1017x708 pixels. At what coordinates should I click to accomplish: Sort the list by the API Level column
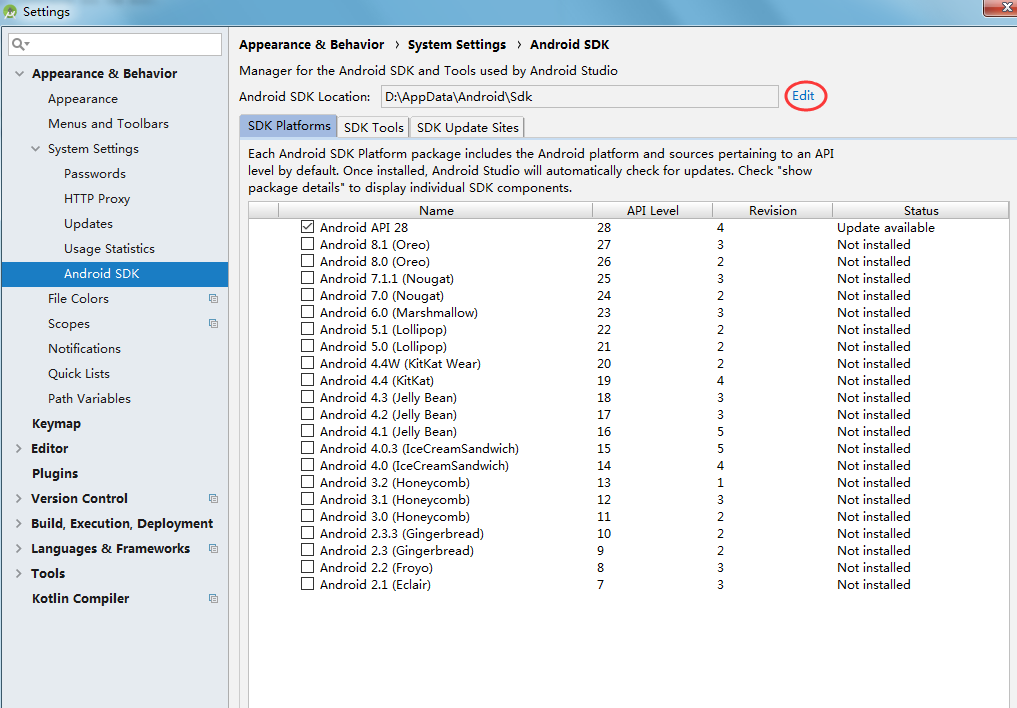point(651,210)
